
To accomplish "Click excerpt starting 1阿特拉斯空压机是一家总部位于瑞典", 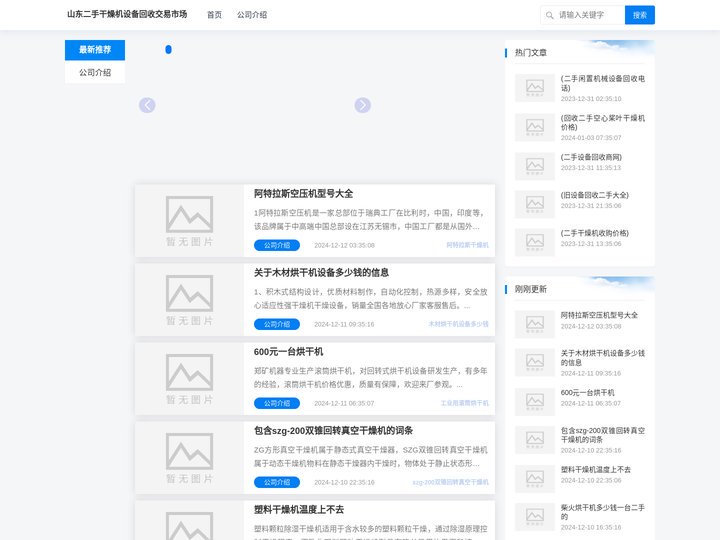I will [x=369, y=219].
